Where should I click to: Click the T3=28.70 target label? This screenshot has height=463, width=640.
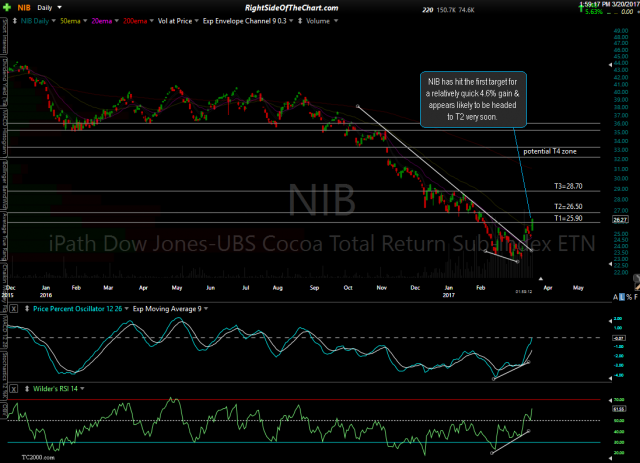point(568,186)
